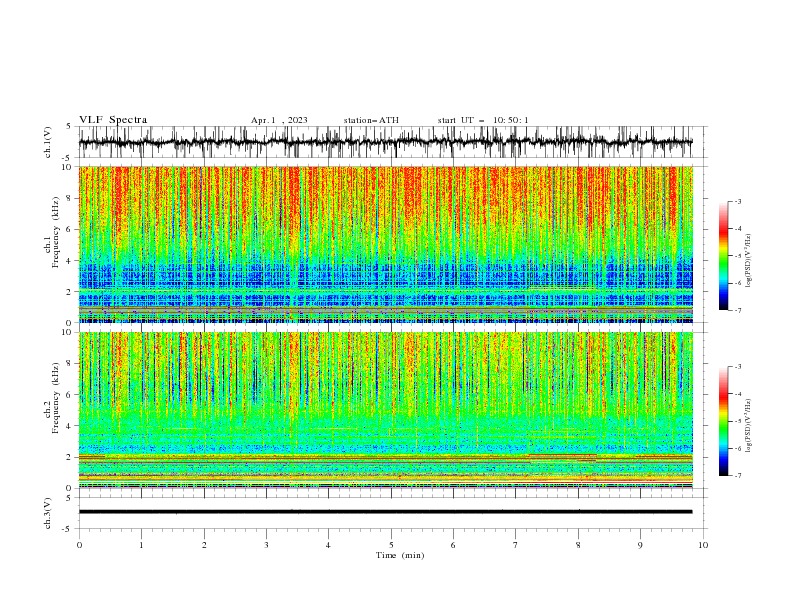Click time tick label '0' on x-axis
Image resolution: width=792 pixels, height=612 pixels.
click(x=79, y=545)
